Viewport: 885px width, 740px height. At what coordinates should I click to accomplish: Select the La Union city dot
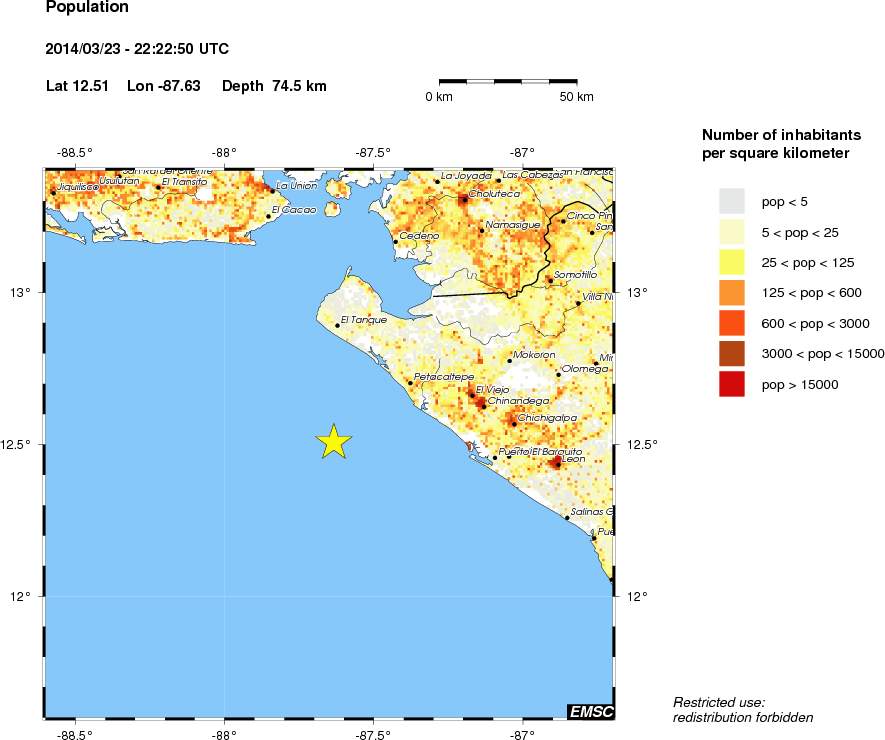tap(273, 190)
